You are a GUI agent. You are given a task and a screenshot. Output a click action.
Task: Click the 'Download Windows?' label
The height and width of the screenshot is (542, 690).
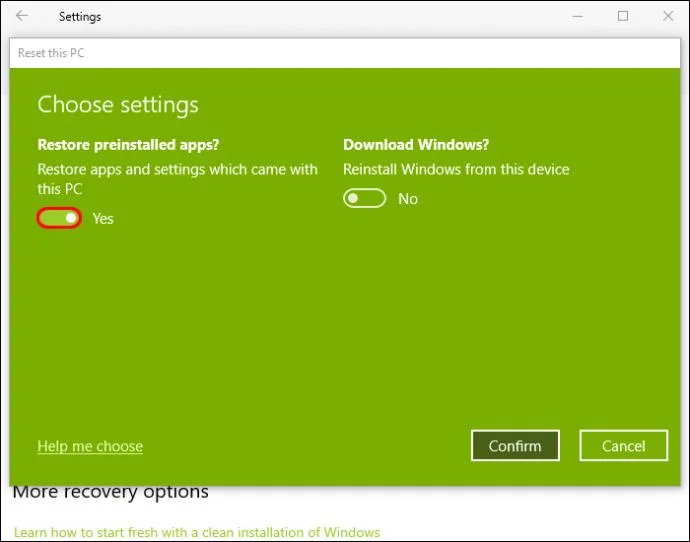point(416,145)
